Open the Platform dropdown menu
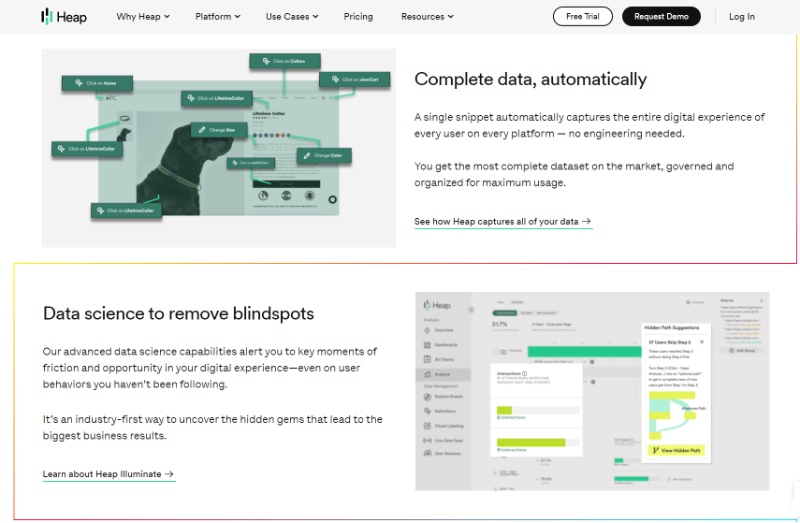Screen dimensions: 800x523 click(218, 16)
